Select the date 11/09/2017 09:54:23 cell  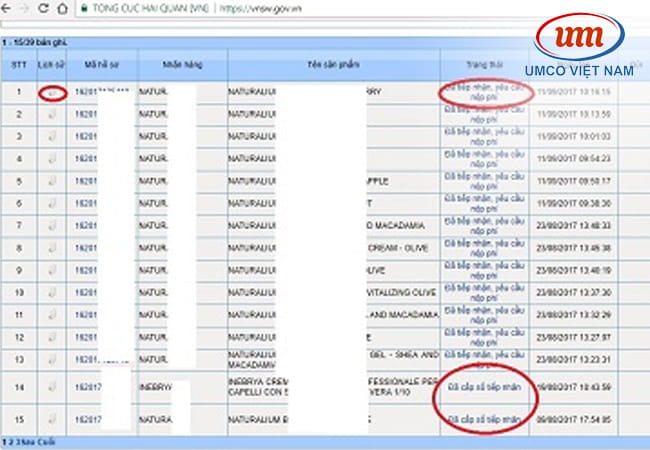(x=574, y=158)
